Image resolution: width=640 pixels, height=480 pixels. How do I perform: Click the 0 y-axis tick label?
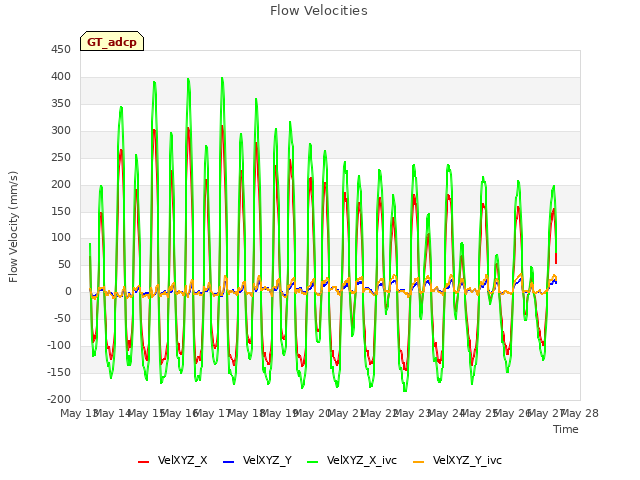[x=68, y=291]
